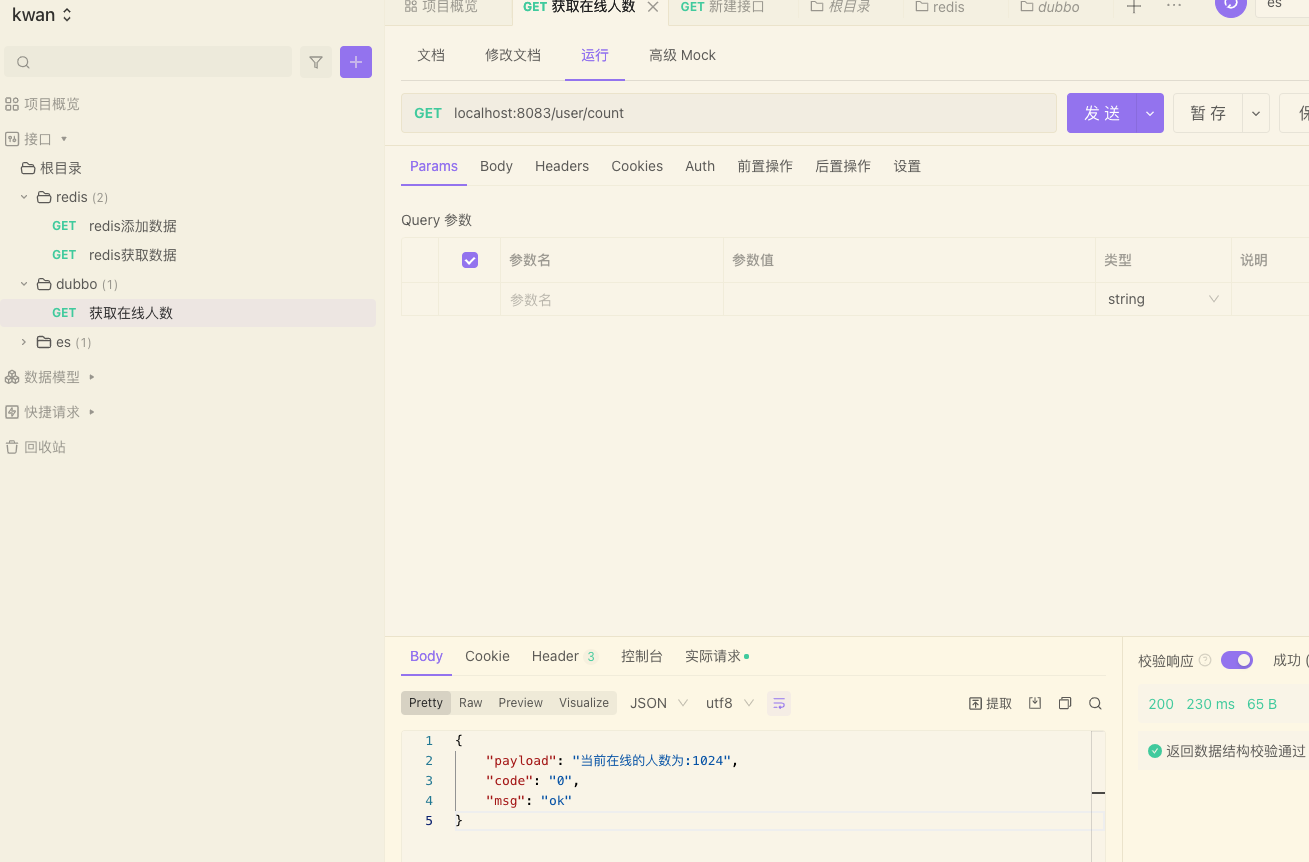
Task: Search response body with magnifier icon
Action: (x=1095, y=703)
